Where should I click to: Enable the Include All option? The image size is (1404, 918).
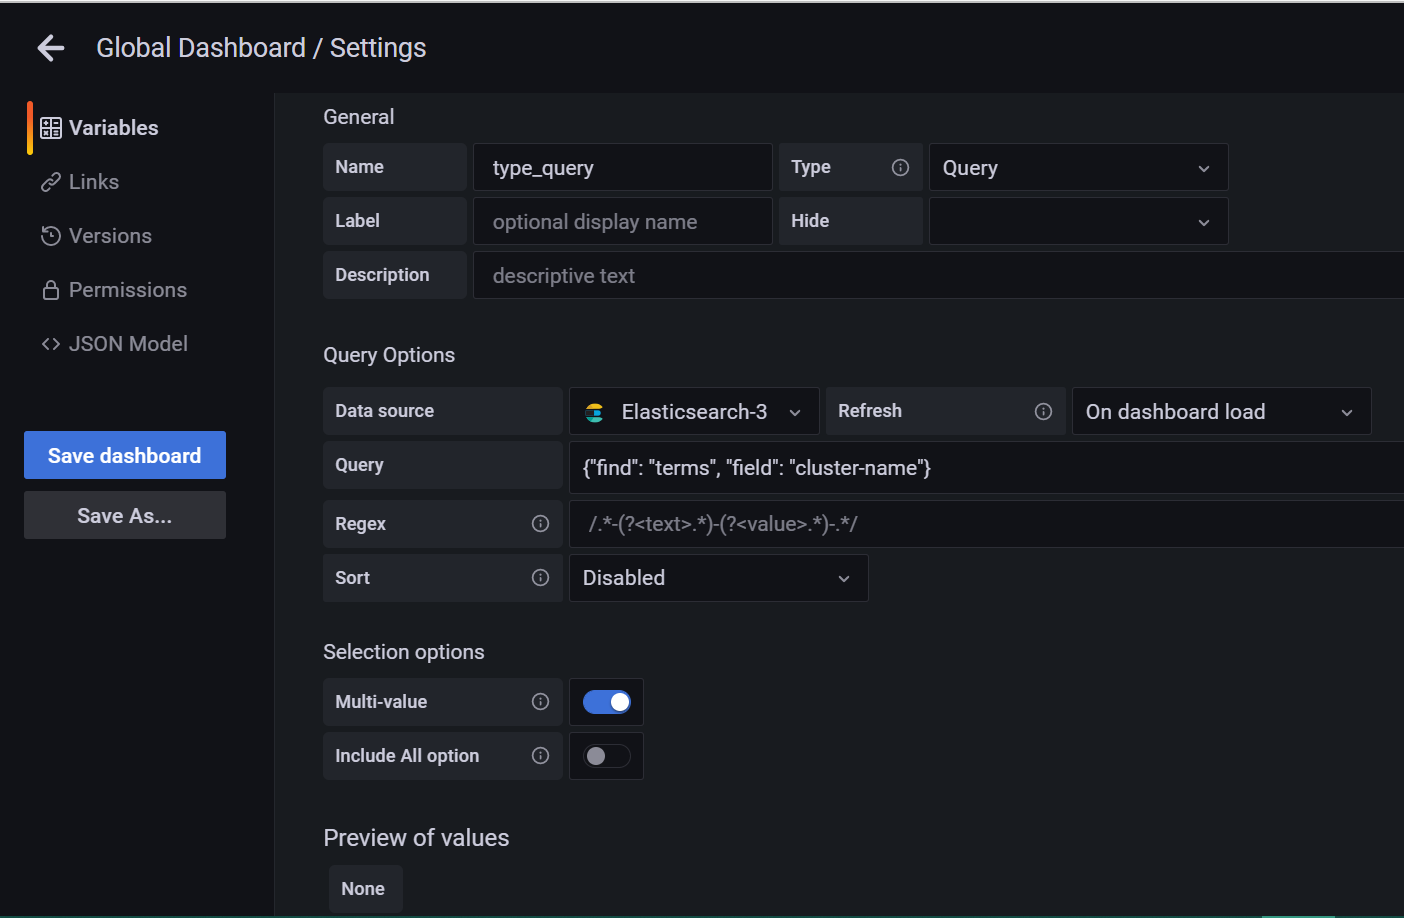click(606, 755)
